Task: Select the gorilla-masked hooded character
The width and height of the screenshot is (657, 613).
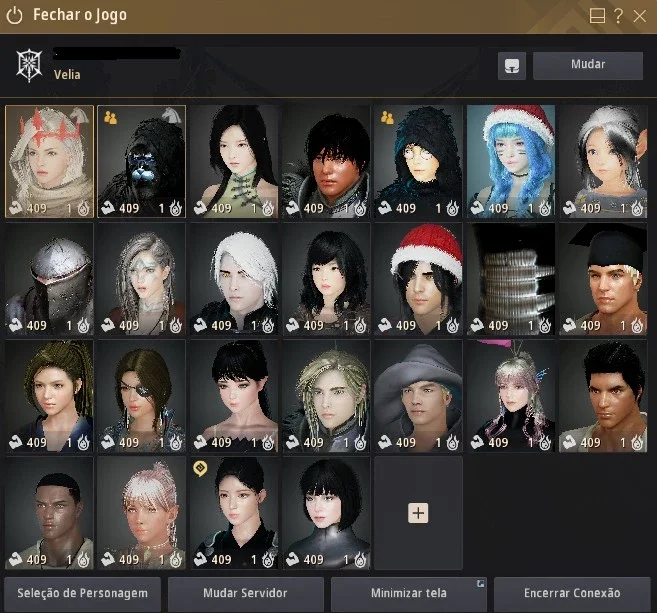Action: [x=142, y=161]
